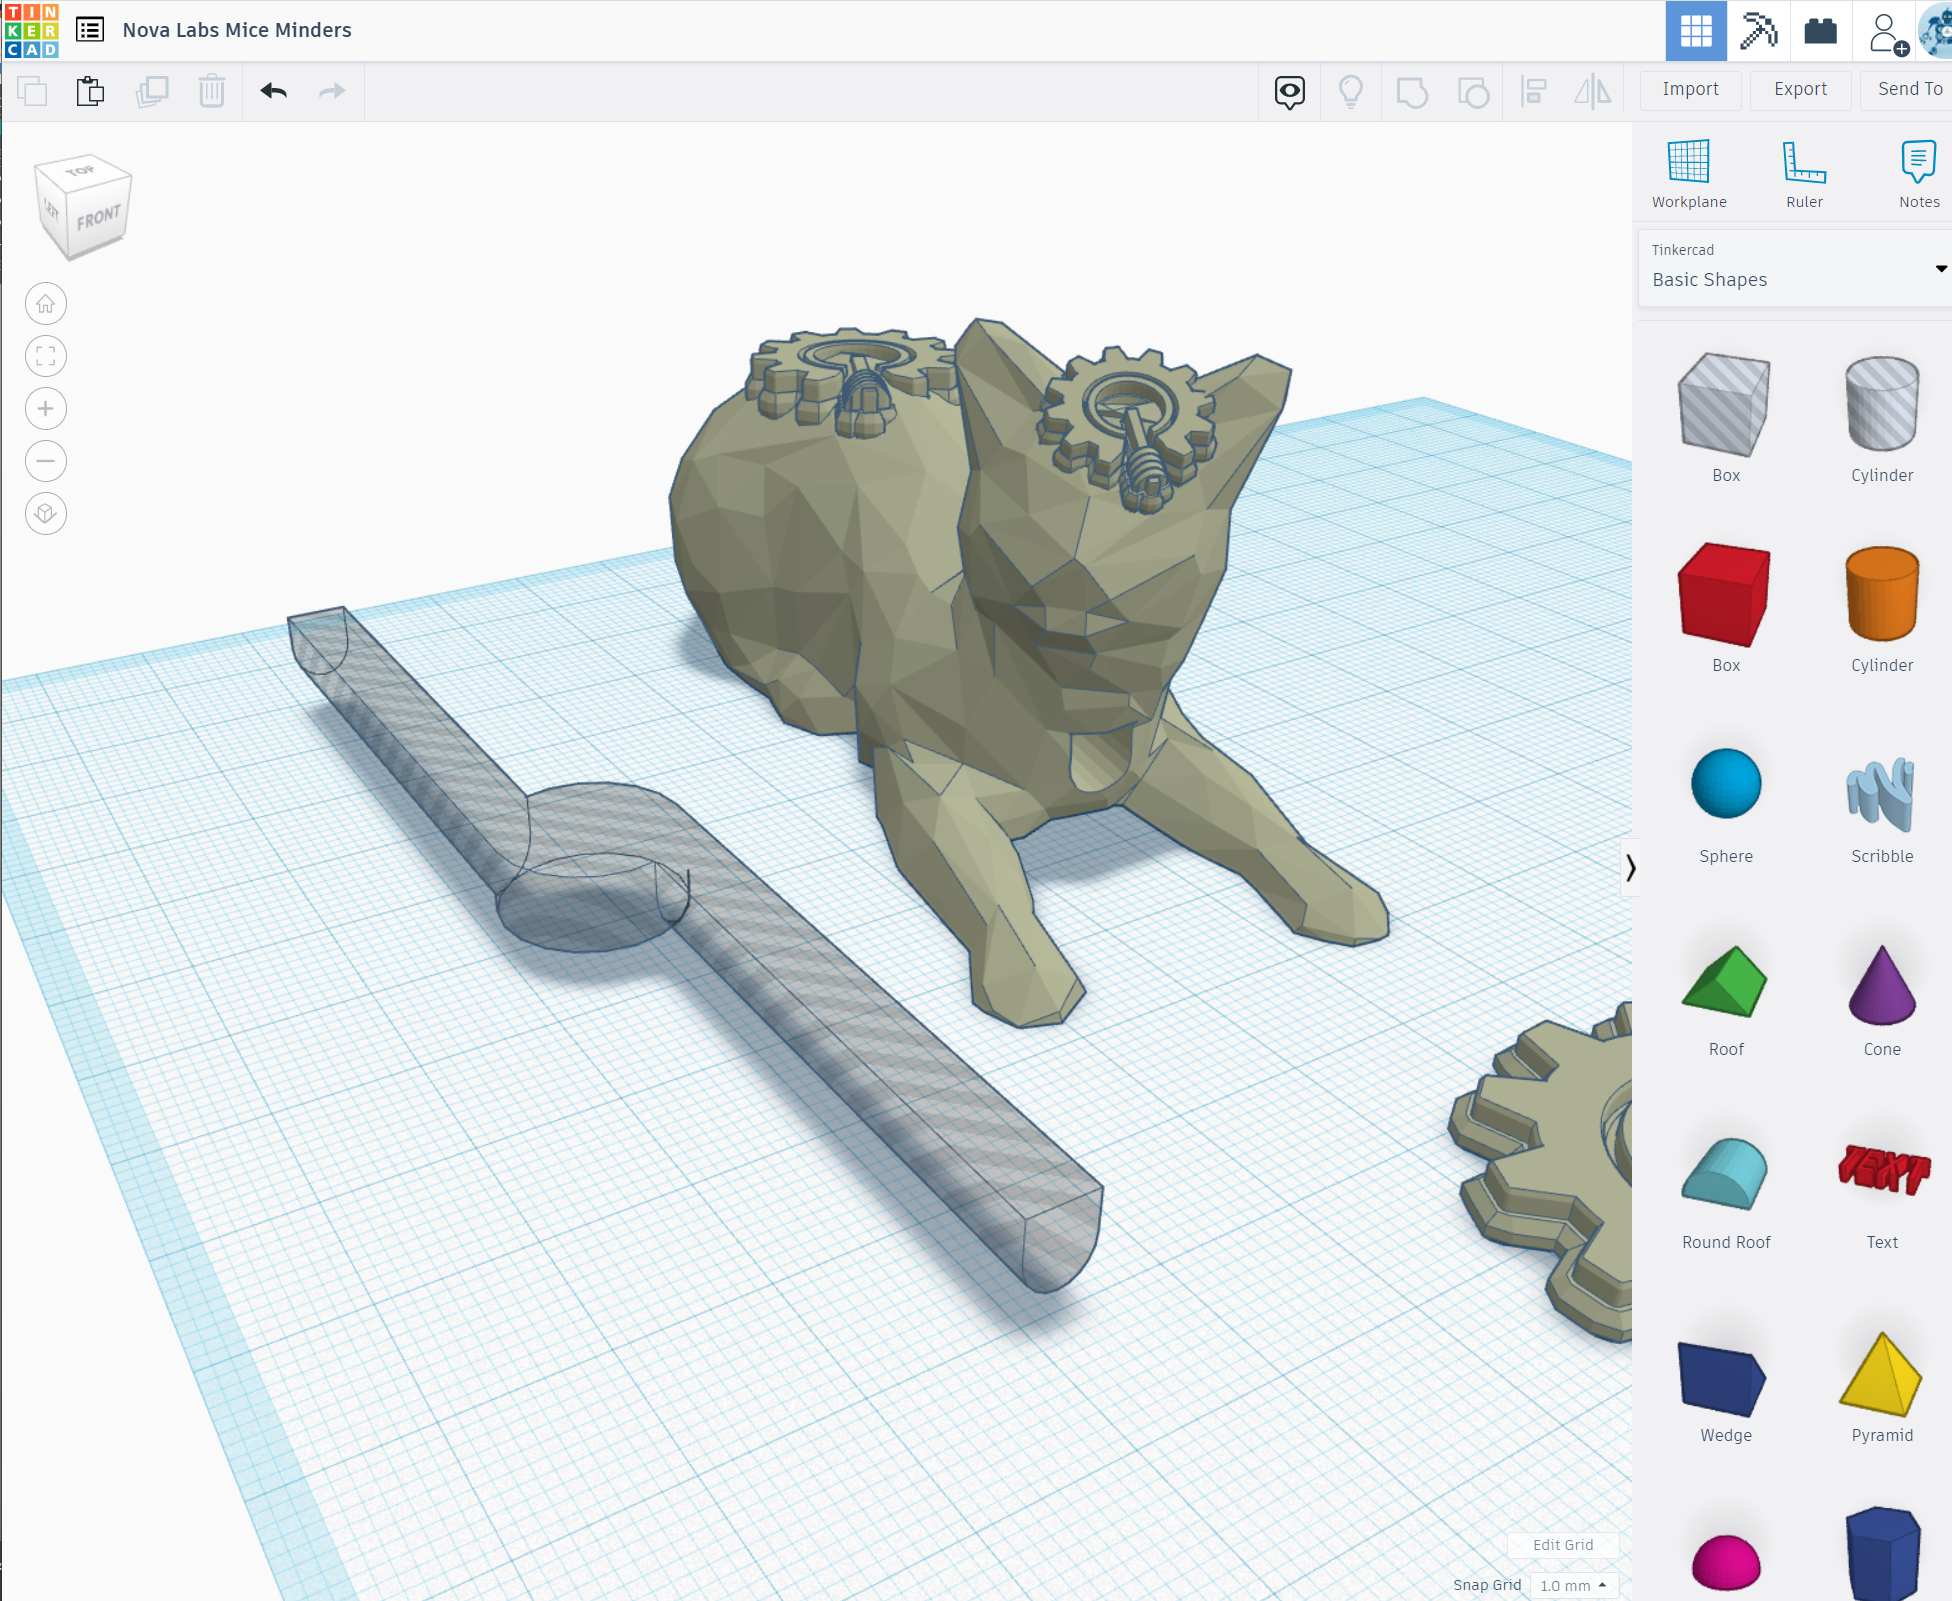Viewport: 1952px width, 1601px height.
Task: Toggle the light bulb show-all control
Action: pos(1351,91)
